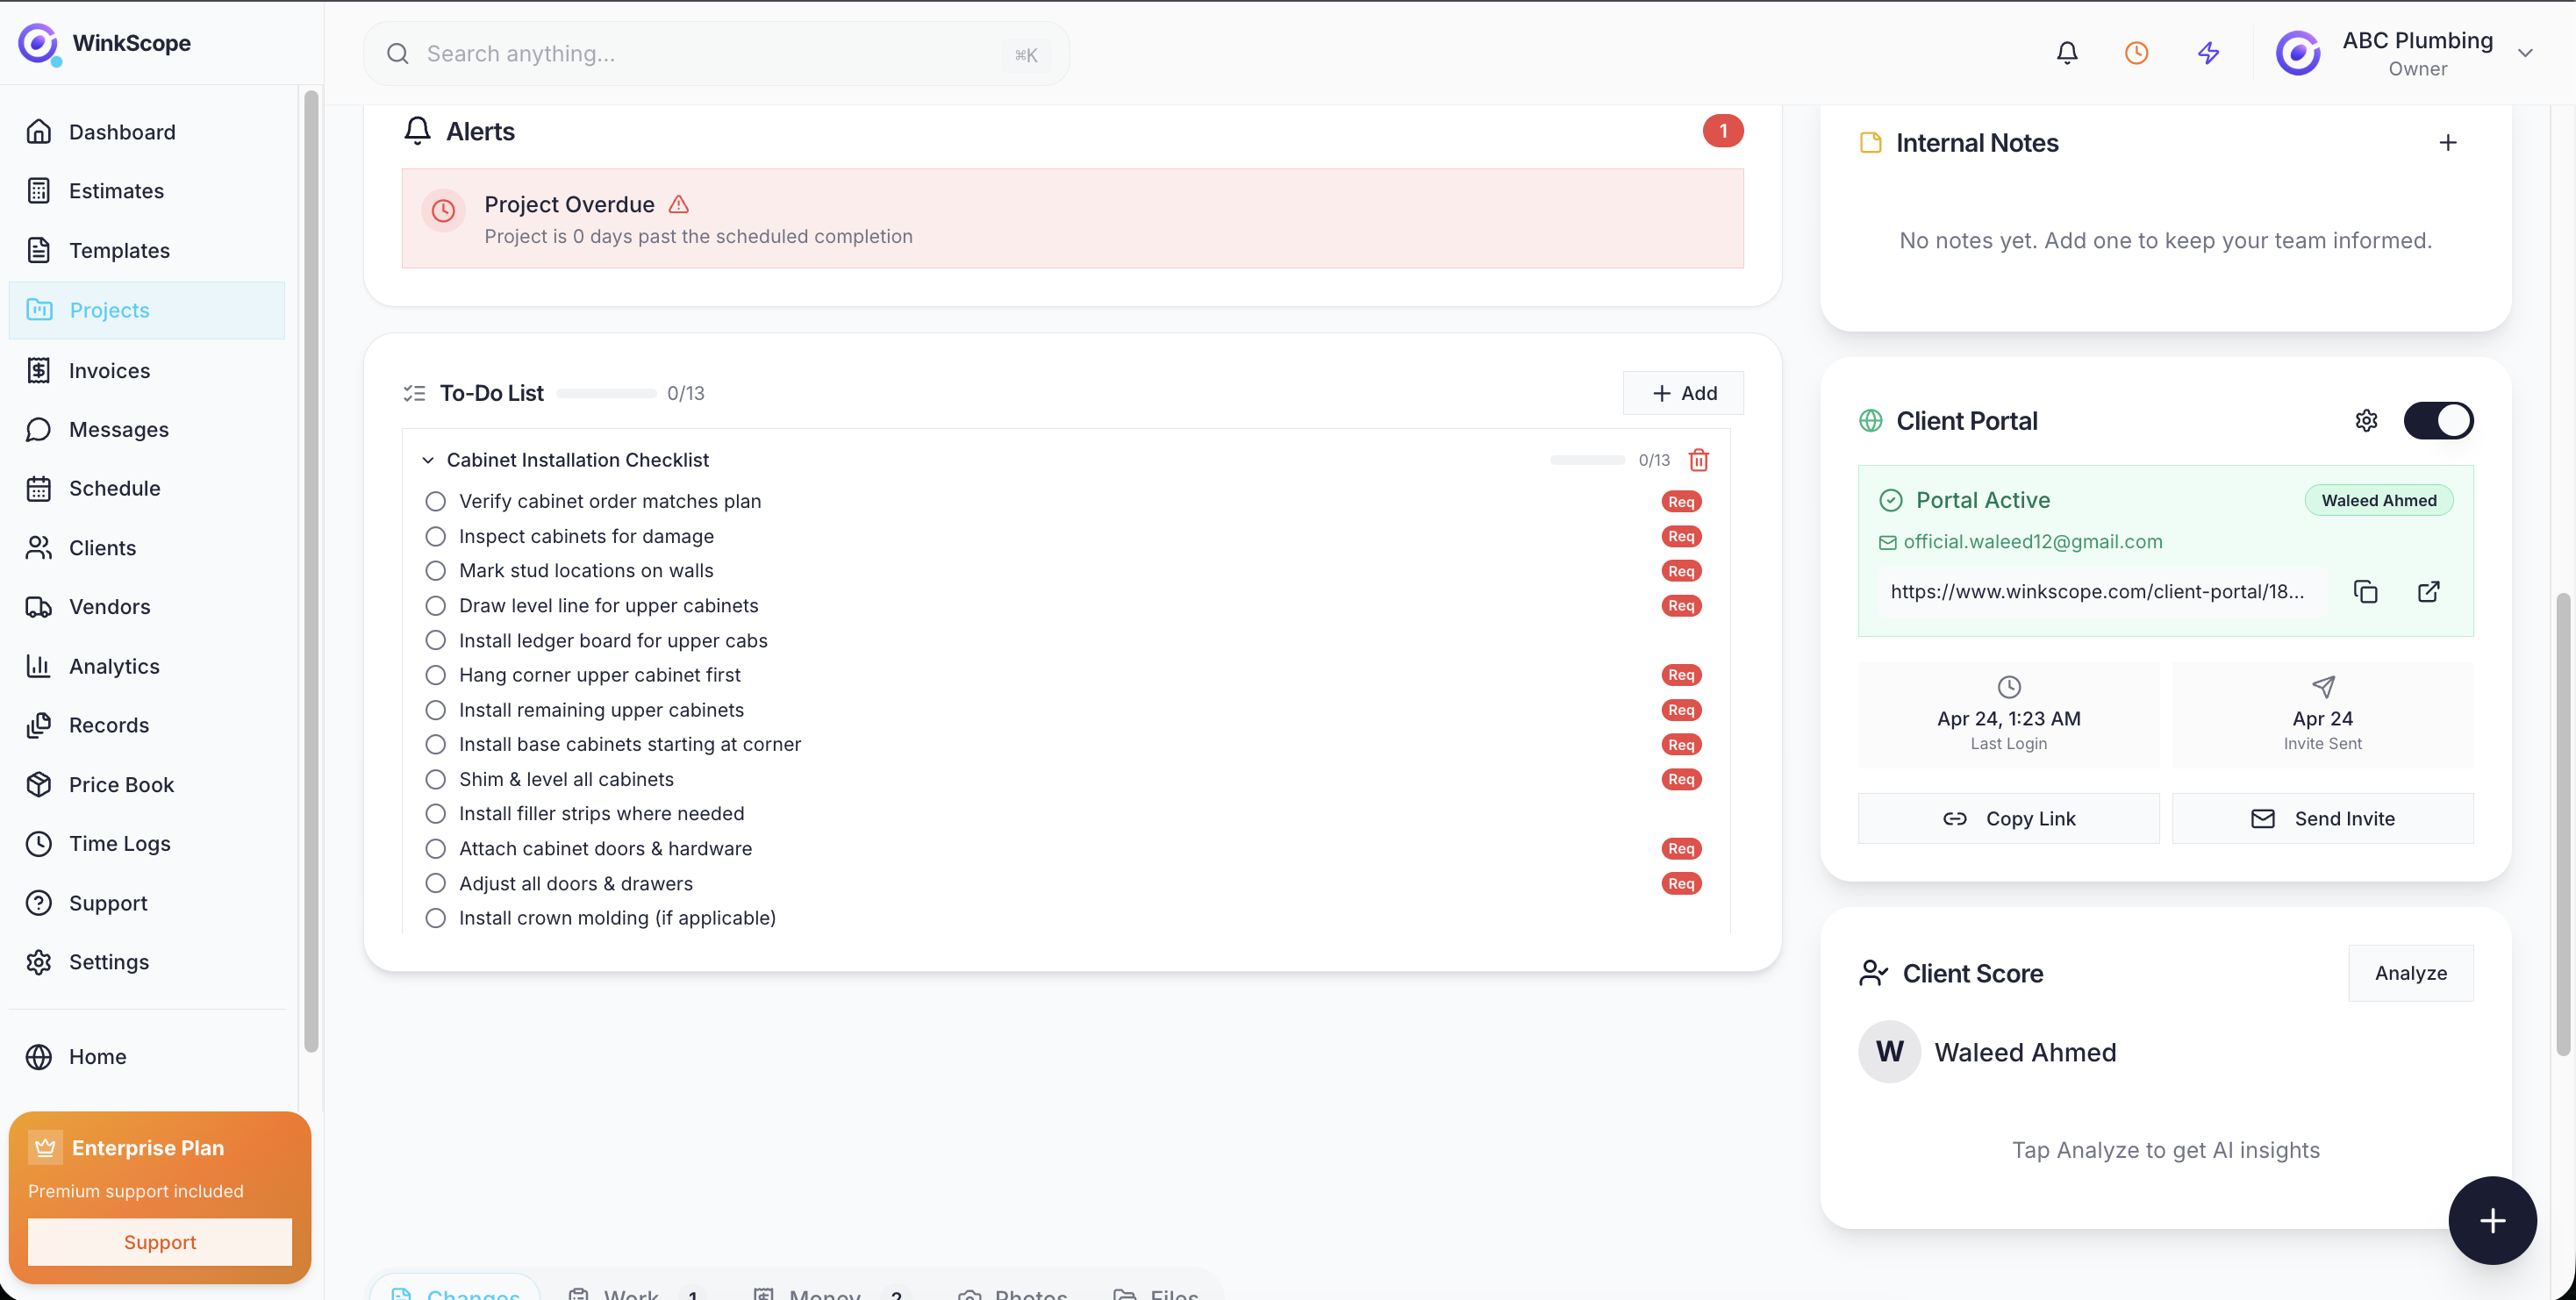2576x1300 pixels.
Task: Go to Dashboard in the sidebar
Action: click(147, 132)
